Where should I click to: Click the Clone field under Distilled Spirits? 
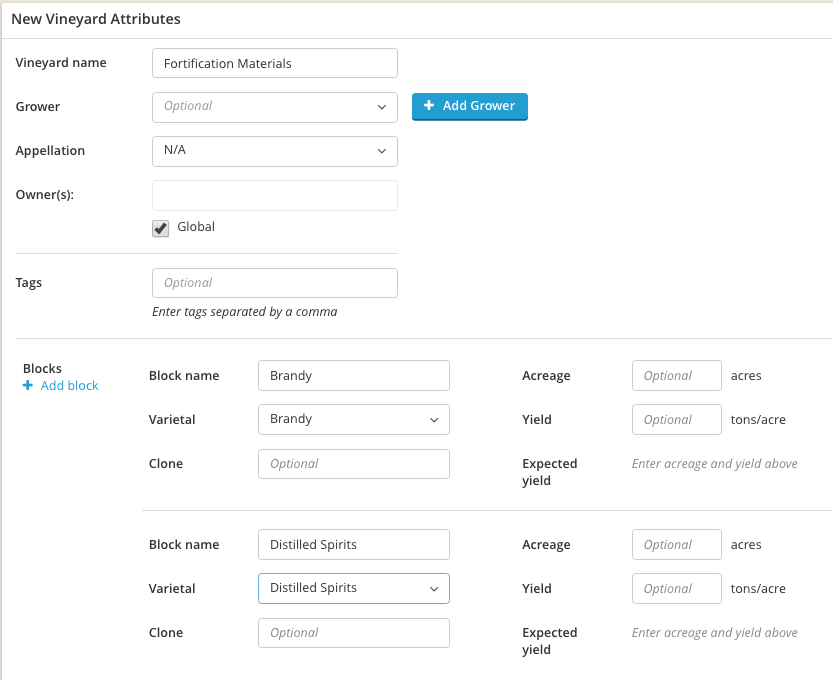(354, 633)
